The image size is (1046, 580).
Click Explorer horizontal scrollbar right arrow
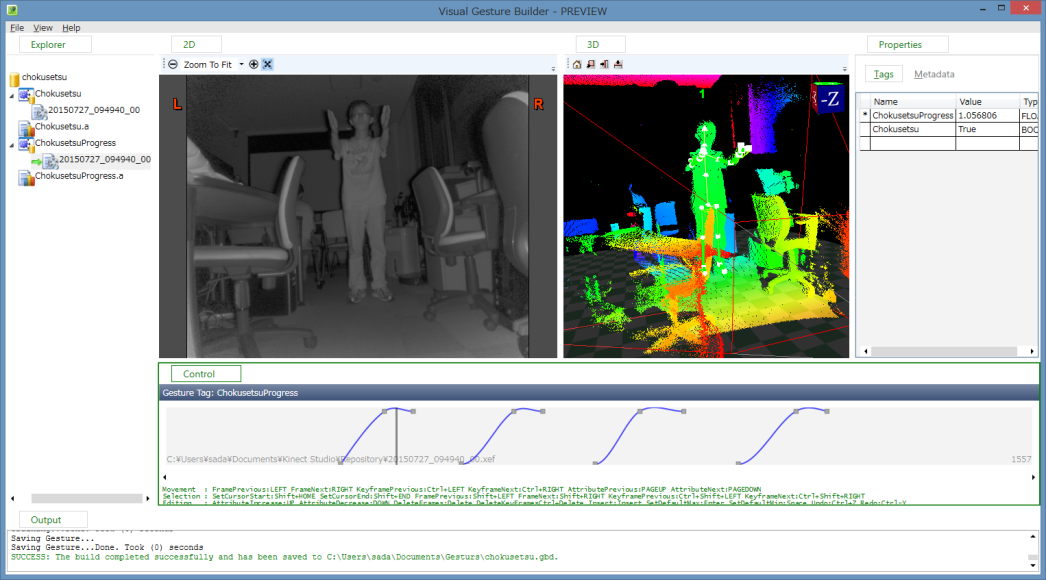(148, 499)
